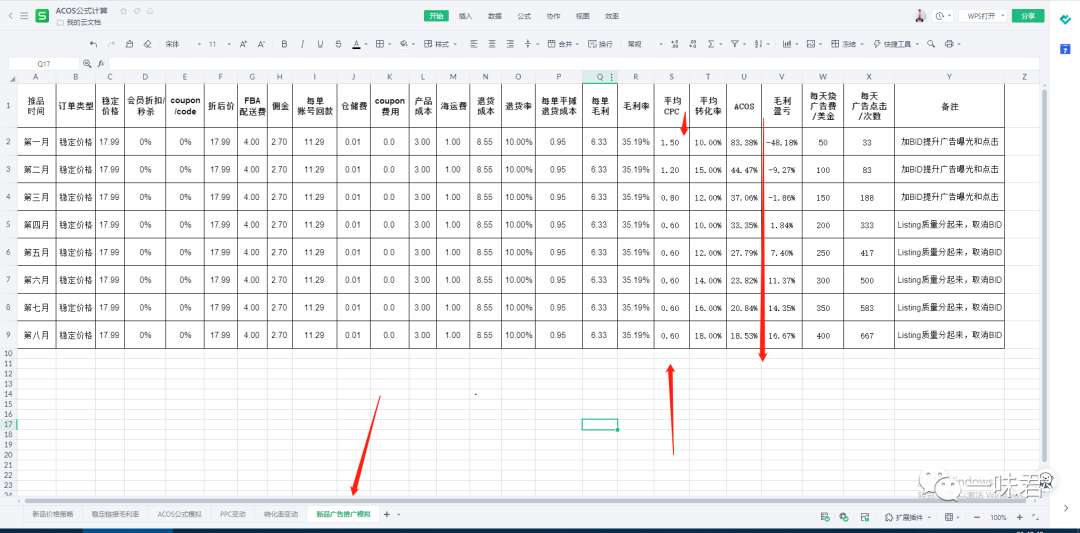This screenshot has width=1080, height=533.
Task: Toggle Bold formatting
Action: (284, 44)
